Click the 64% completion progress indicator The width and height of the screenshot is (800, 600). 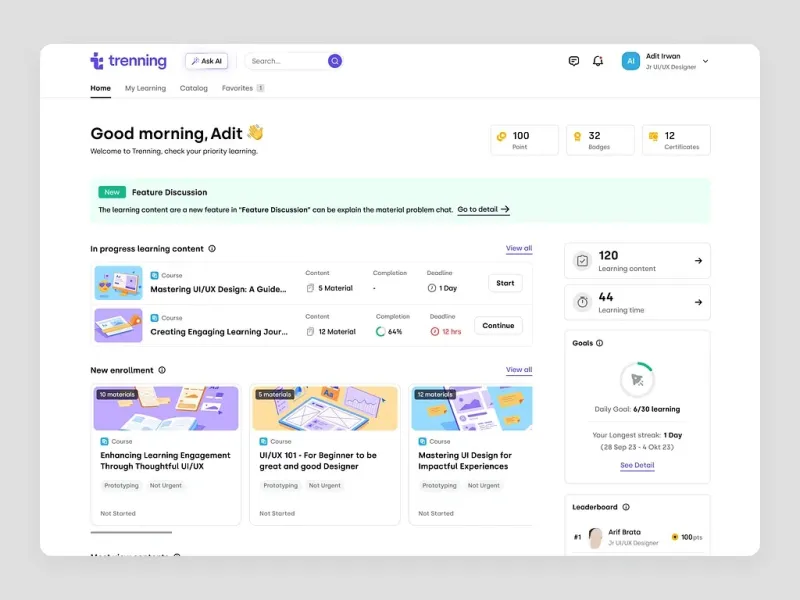(x=389, y=332)
